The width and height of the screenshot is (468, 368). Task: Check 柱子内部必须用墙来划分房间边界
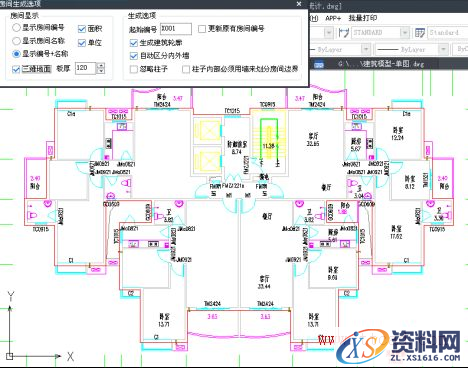tap(186, 69)
